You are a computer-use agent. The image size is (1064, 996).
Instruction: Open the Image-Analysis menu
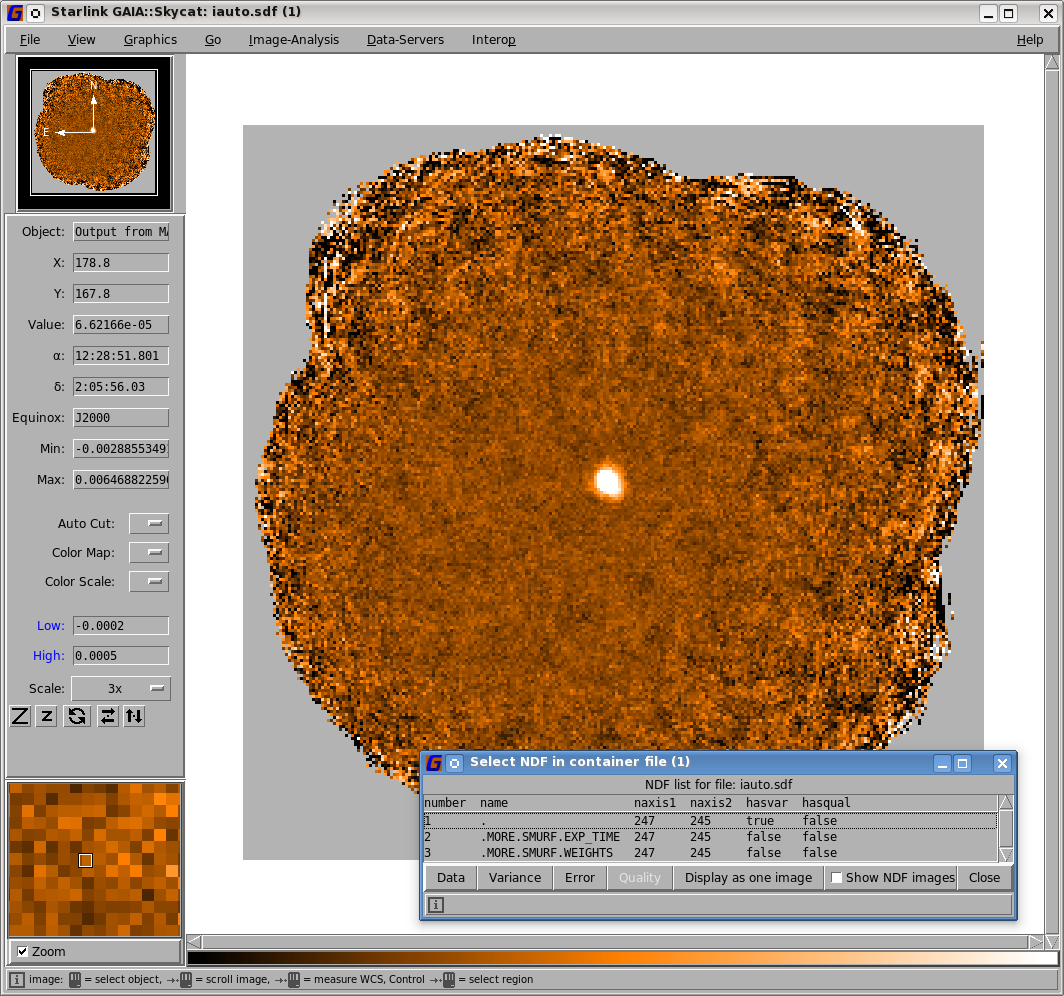[294, 40]
